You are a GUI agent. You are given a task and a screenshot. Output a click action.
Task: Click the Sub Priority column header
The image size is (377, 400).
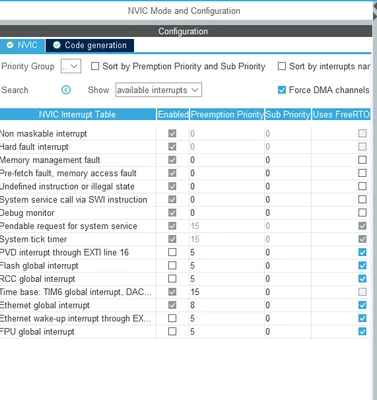click(x=288, y=114)
